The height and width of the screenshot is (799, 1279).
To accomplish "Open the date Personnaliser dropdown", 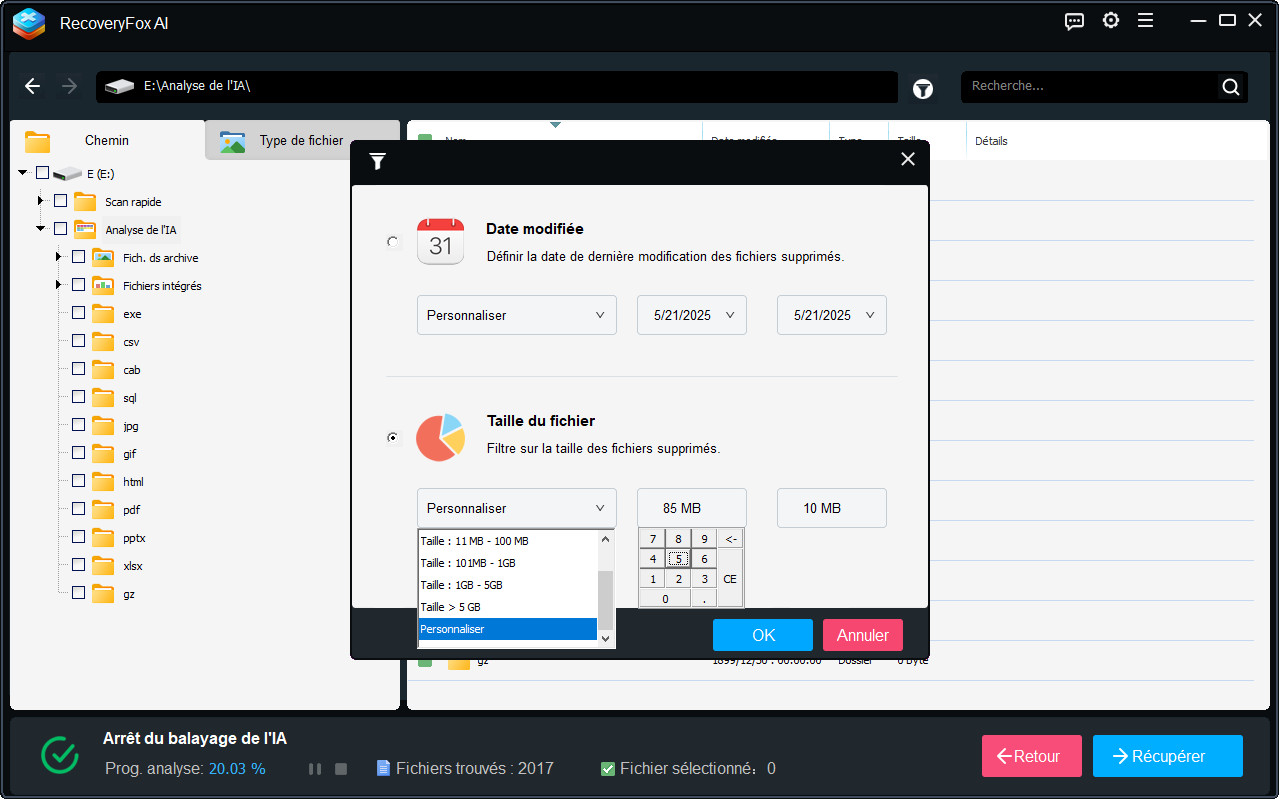I will coord(516,315).
